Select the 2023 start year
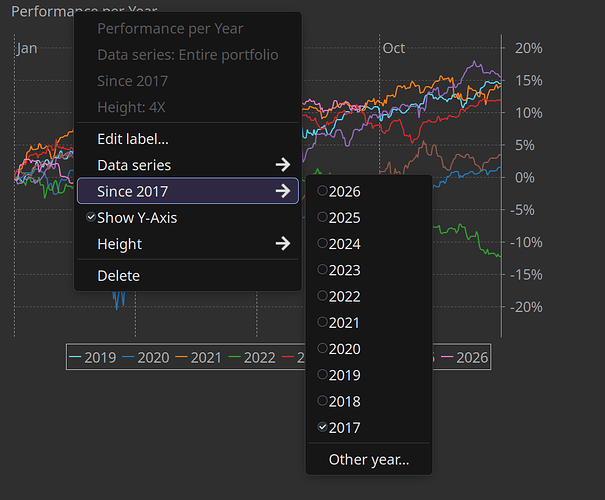Image resolution: width=605 pixels, height=500 pixels. [368, 270]
